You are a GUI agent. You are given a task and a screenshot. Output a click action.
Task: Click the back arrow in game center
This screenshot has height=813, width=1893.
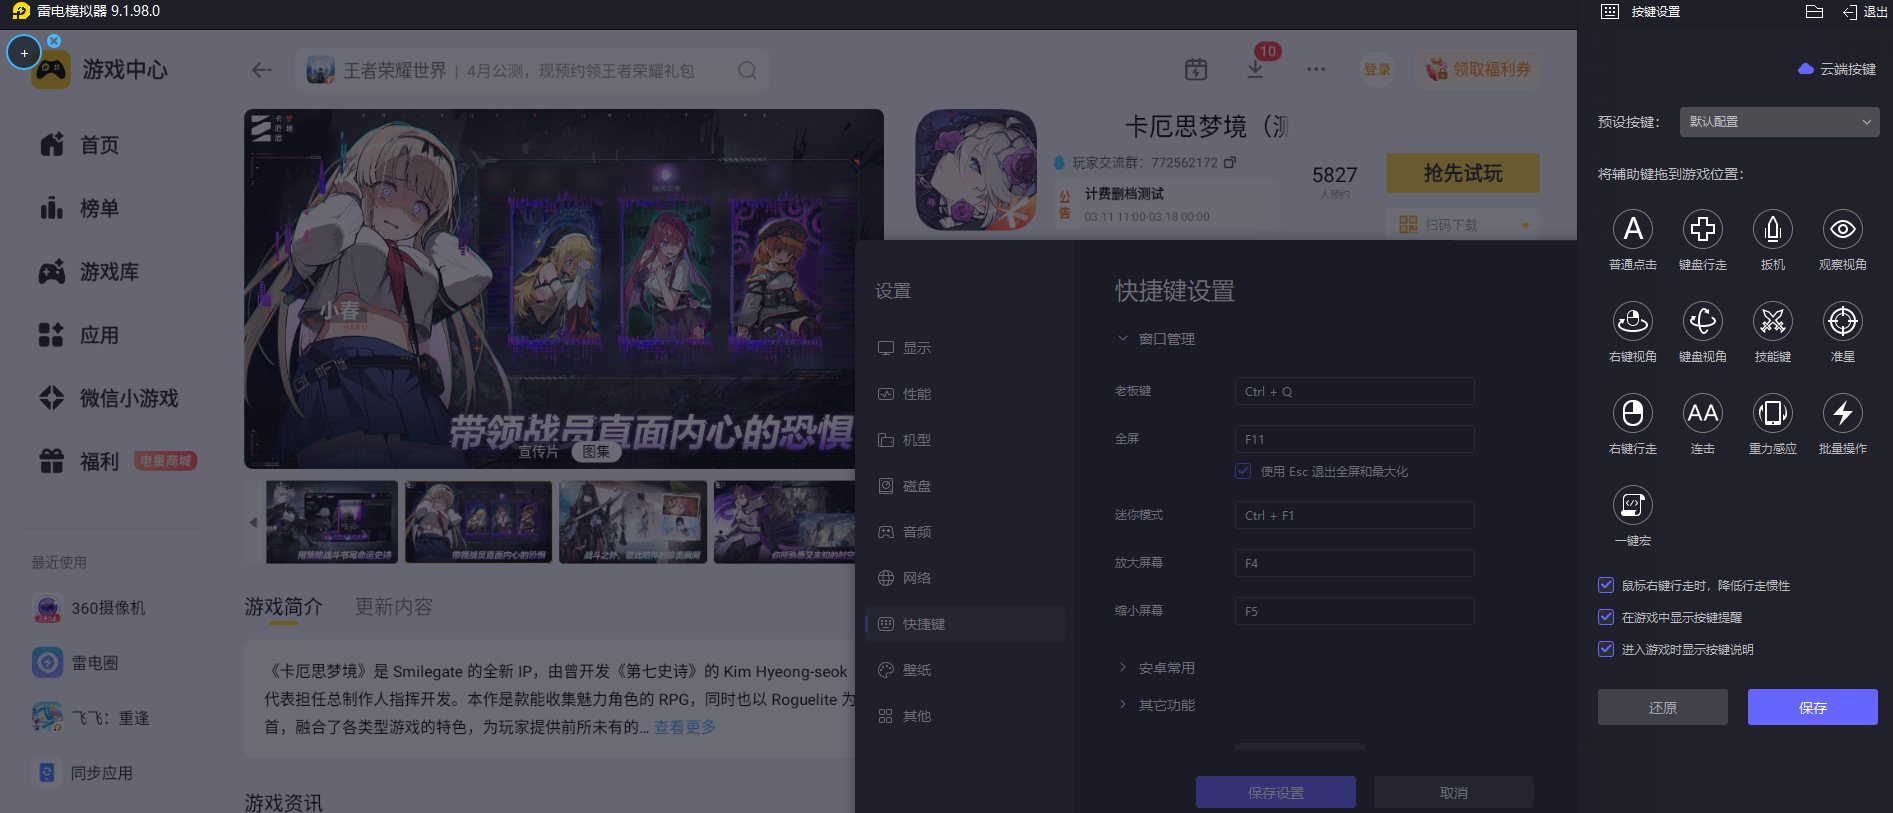[x=262, y=70]
